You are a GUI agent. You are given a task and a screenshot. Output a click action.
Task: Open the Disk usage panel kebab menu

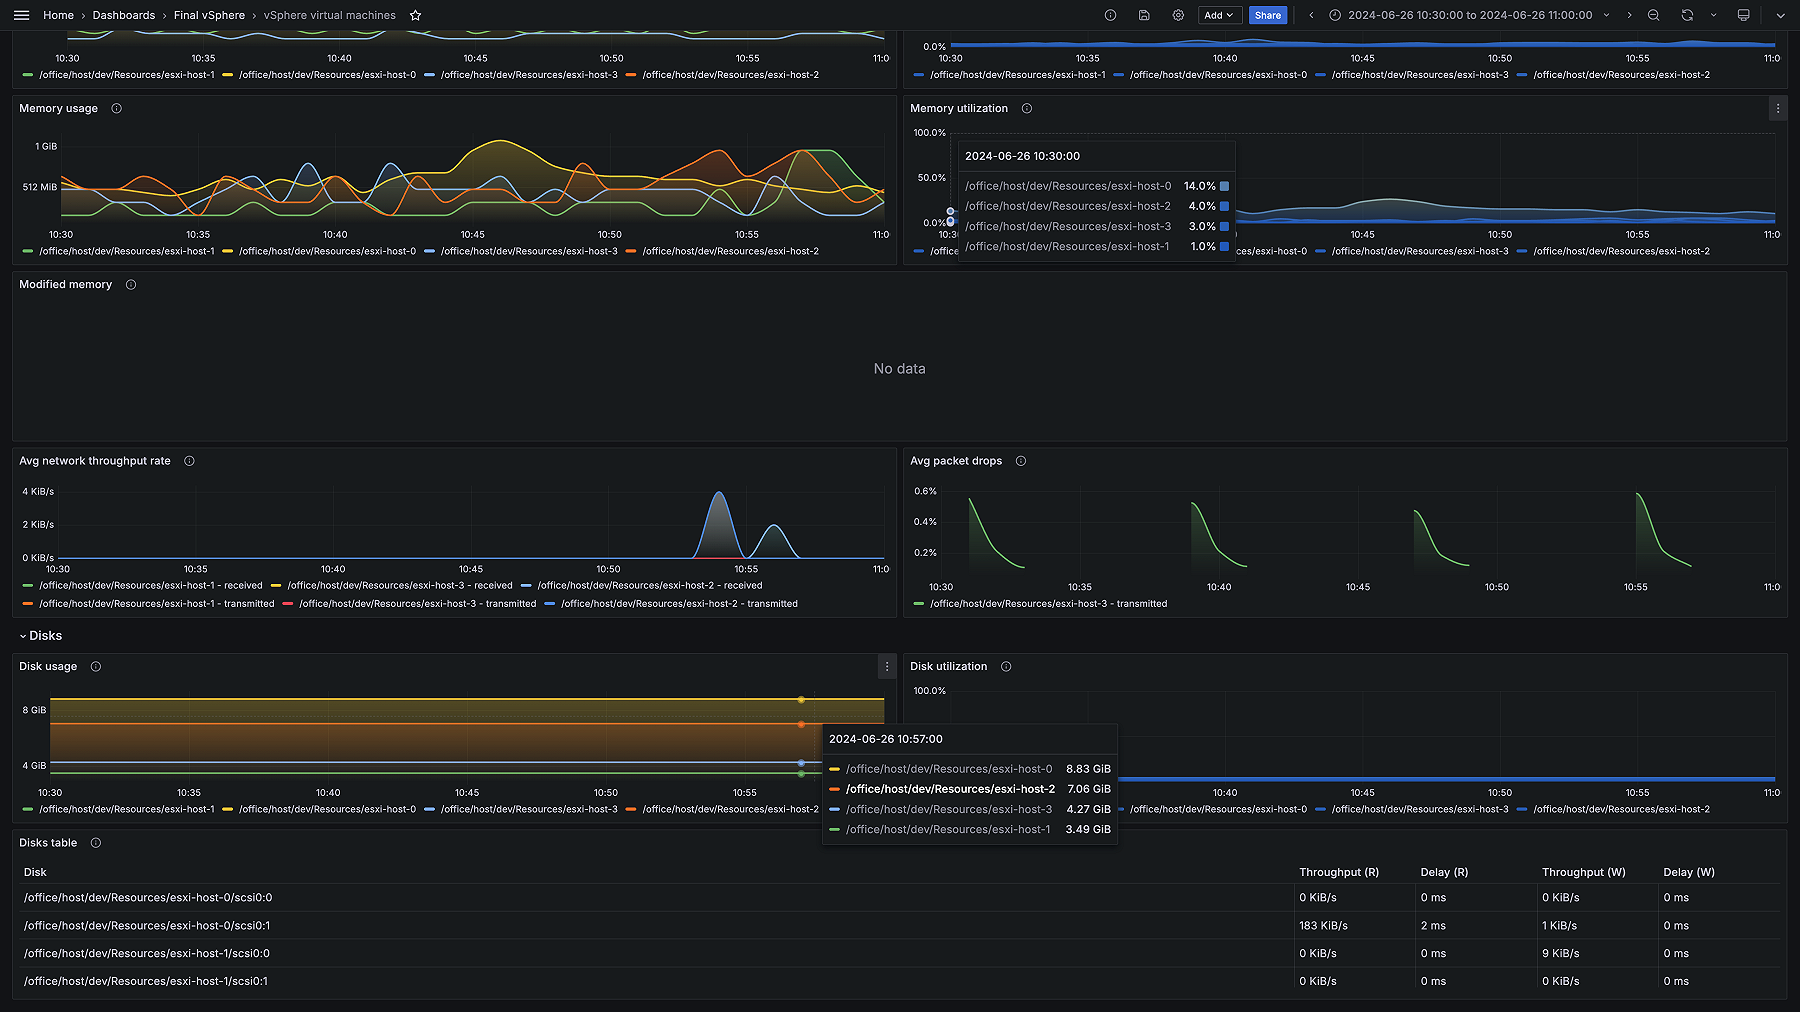tap(886, 666)
